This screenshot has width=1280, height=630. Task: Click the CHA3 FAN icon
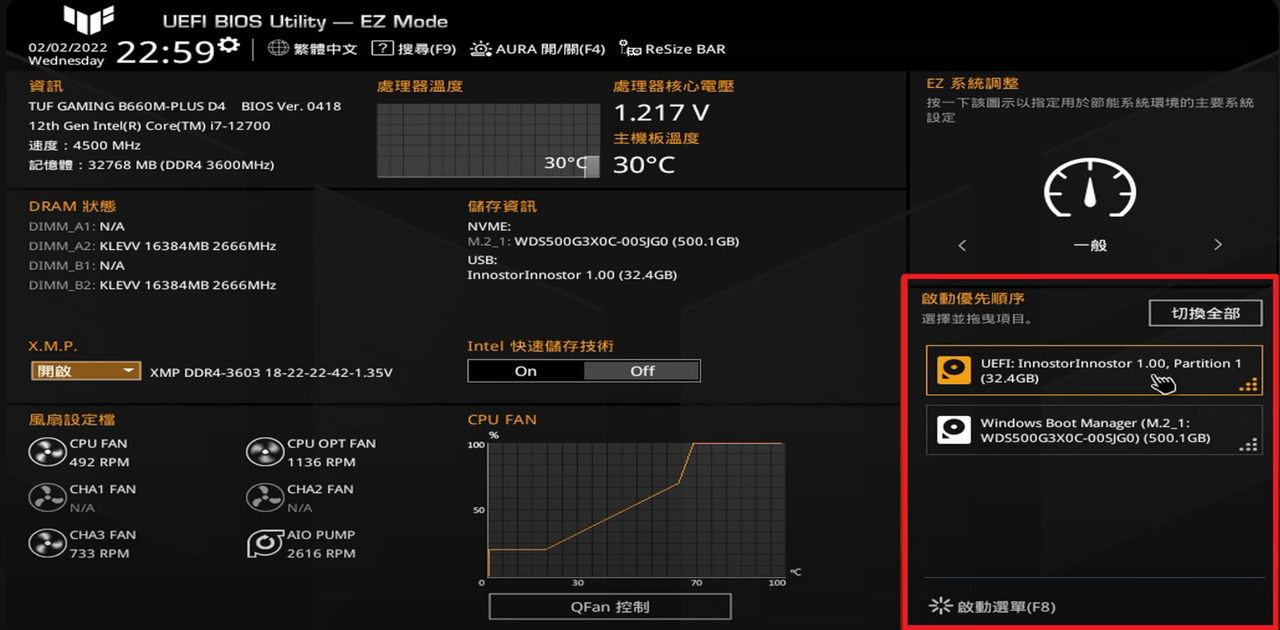[47, 544]
